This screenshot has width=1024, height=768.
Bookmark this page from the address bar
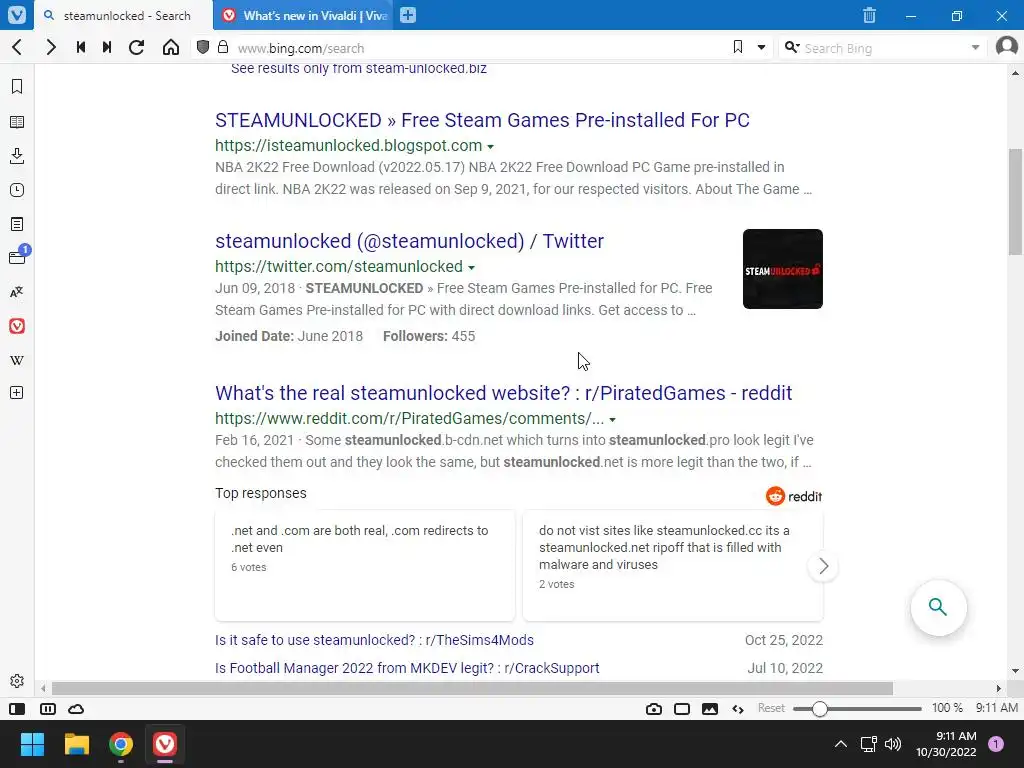coord(738,47)
